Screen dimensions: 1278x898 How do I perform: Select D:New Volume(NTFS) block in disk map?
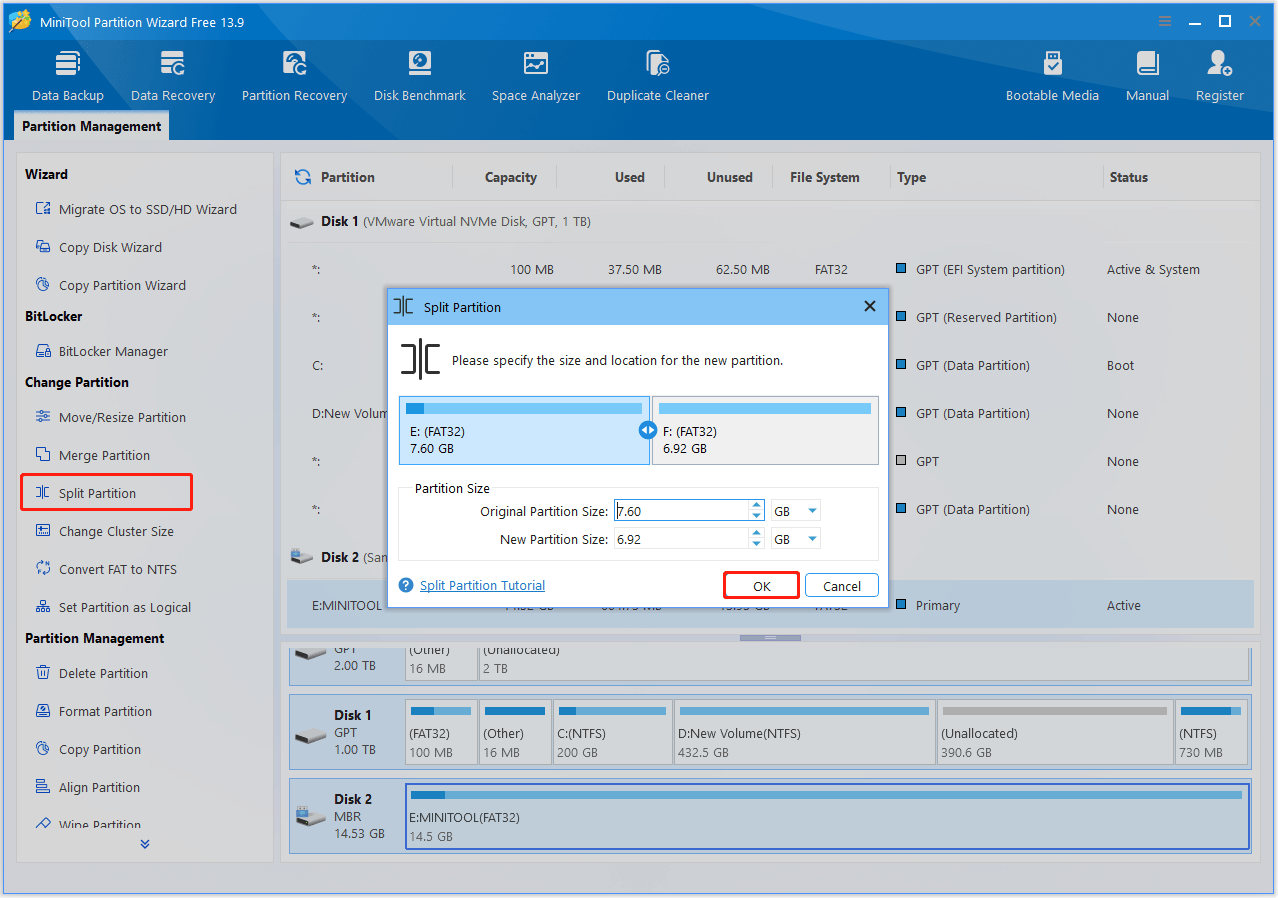pos(803,733)
